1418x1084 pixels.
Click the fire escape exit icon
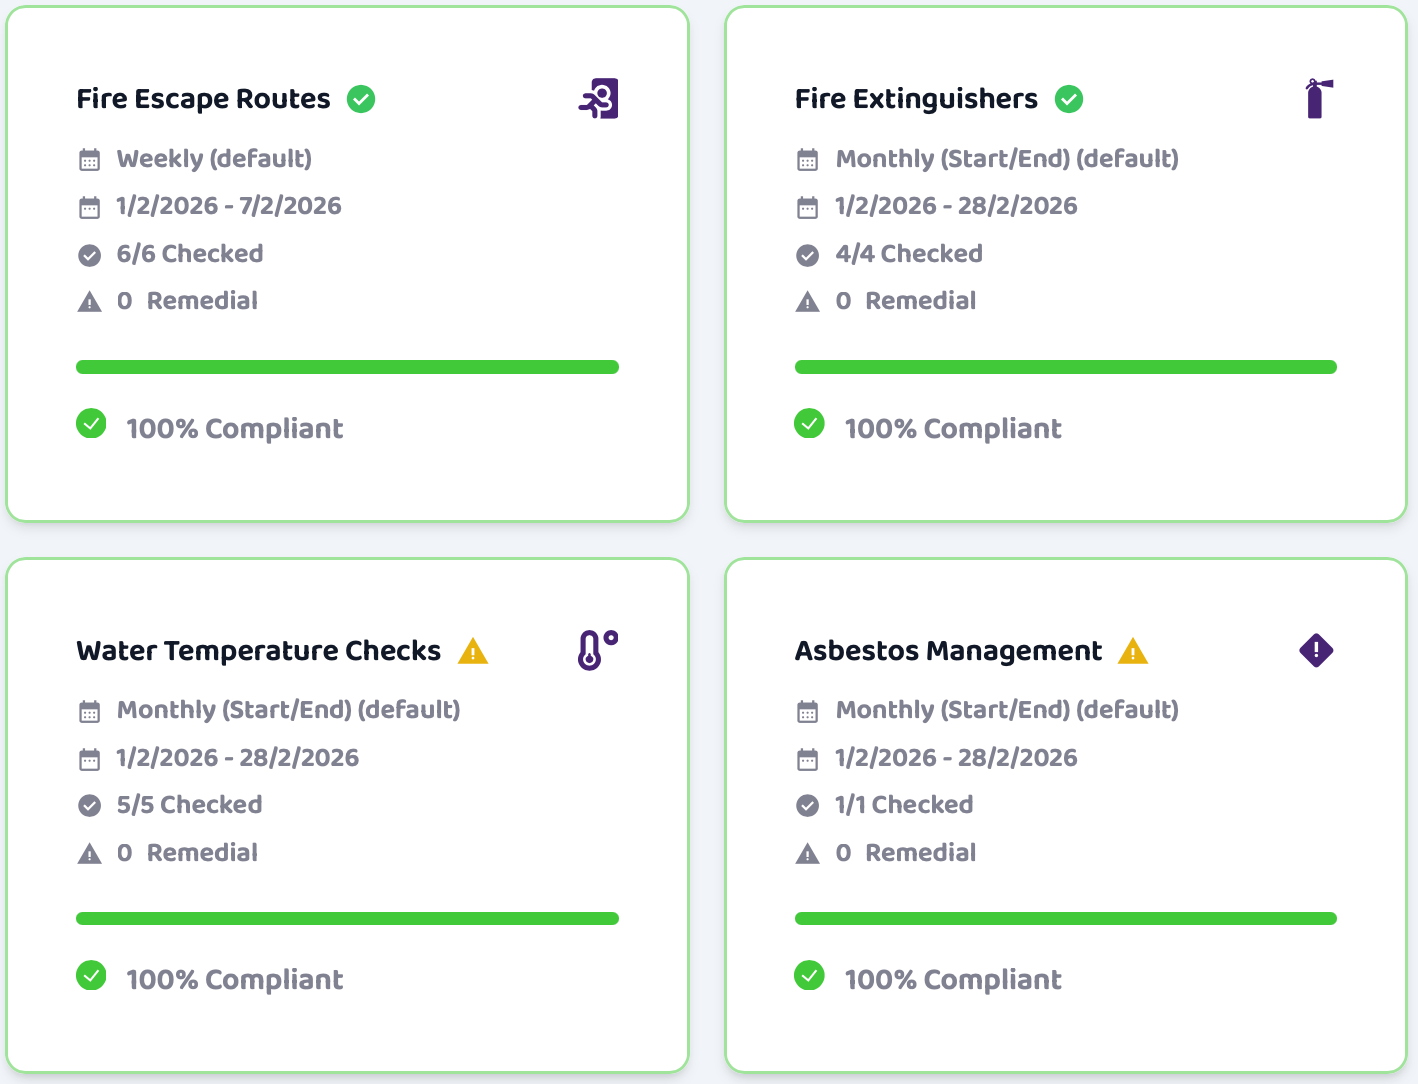(x=598, y=98)
